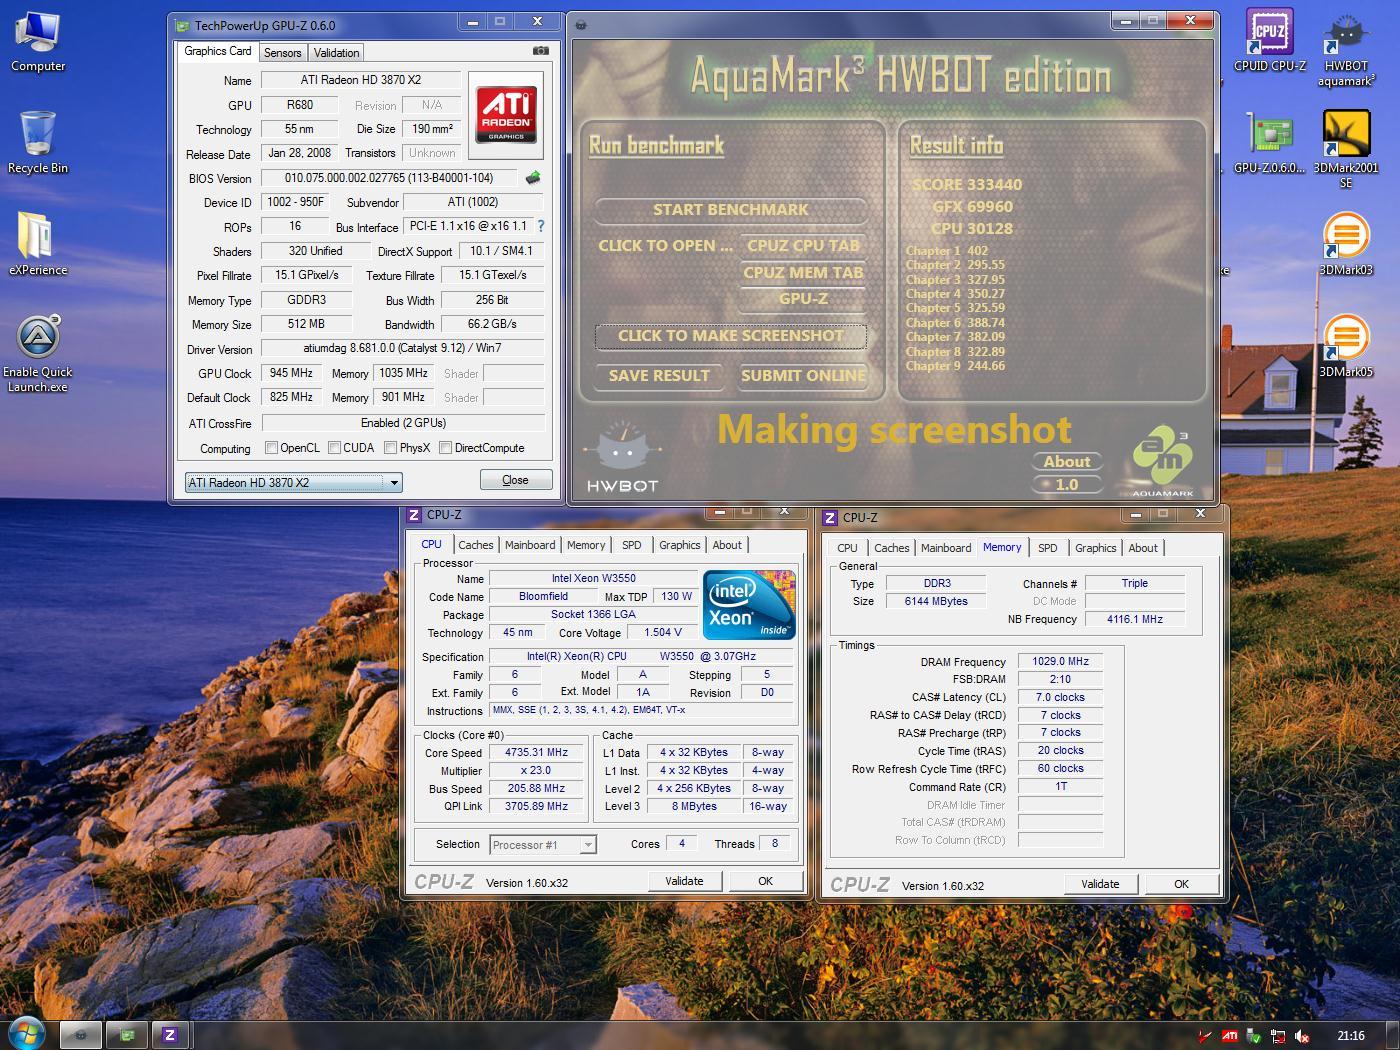The image size is (1400, 1050).
Task: Click the DRAM Frequency 1029.0 MHz field
Action: point(1060,662)
